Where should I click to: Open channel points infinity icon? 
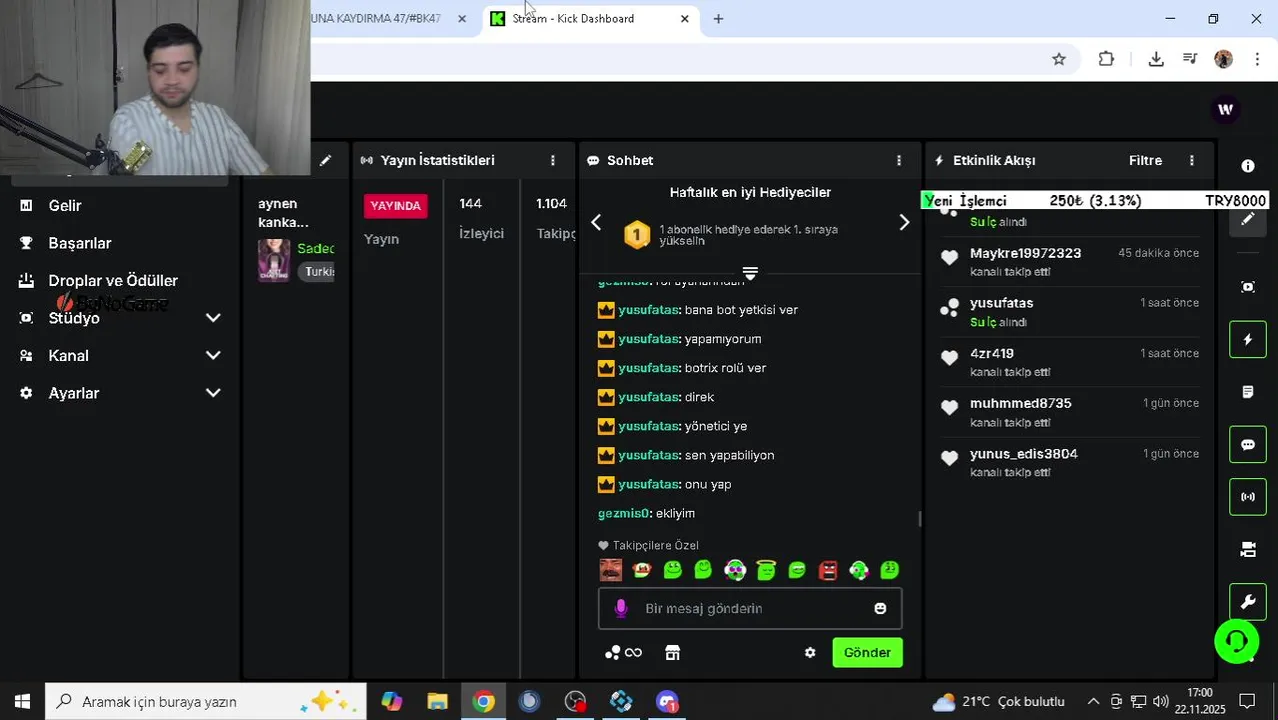(x=624, y=653)
